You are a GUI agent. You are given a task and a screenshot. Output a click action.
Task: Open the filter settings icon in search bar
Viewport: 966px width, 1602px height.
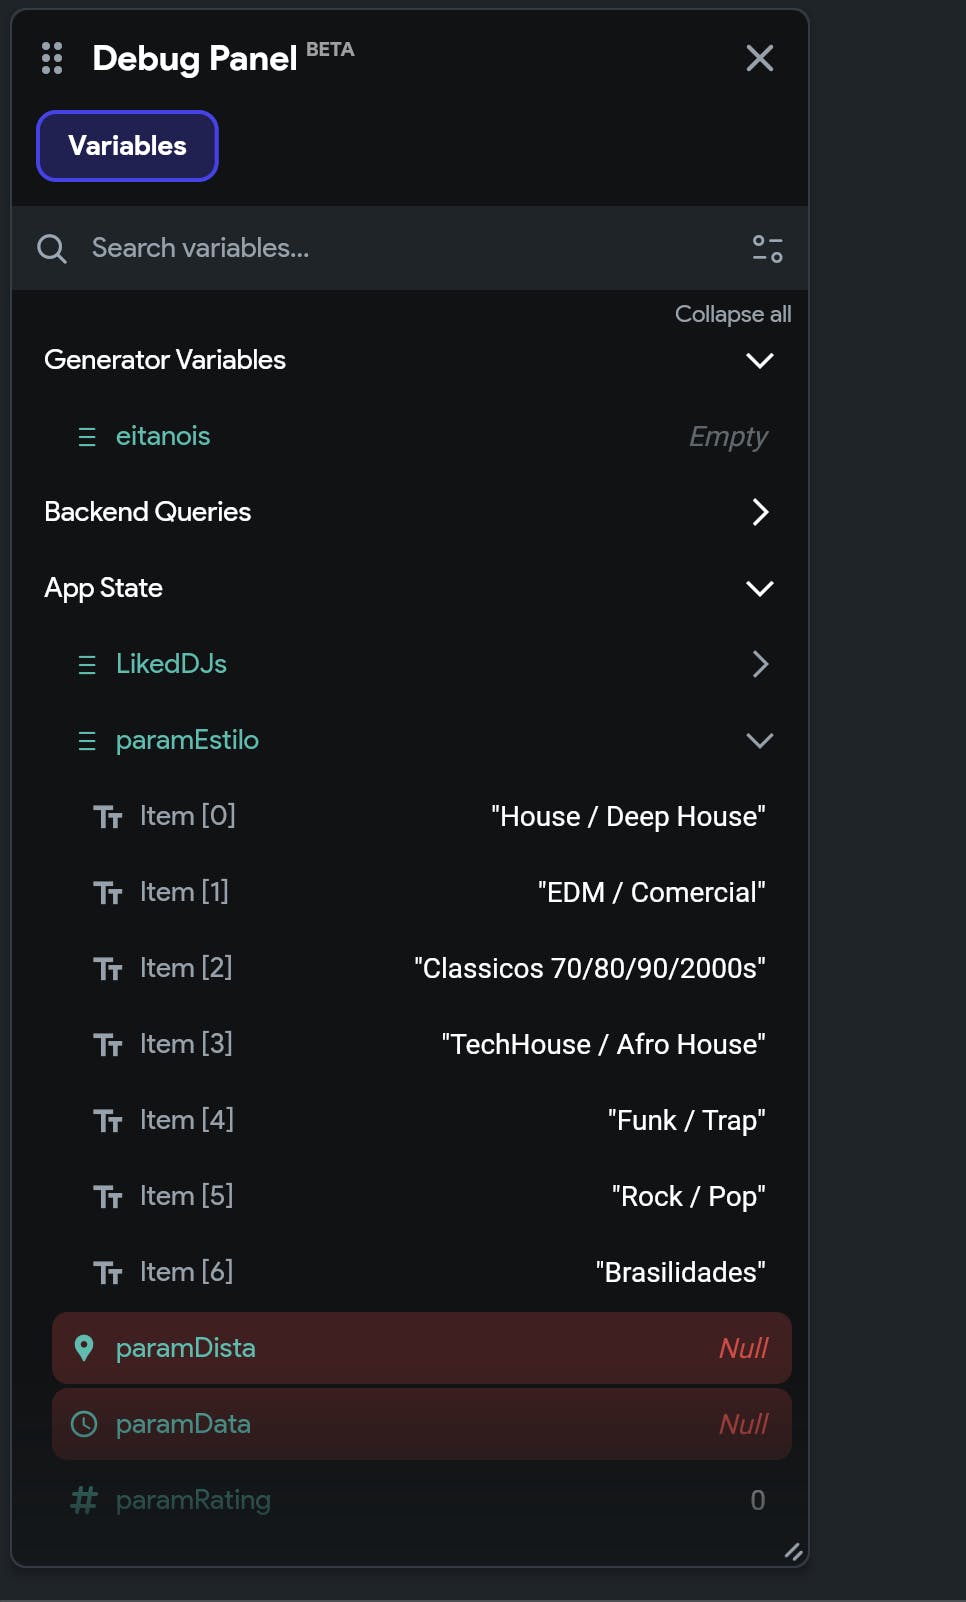(767, 248)
